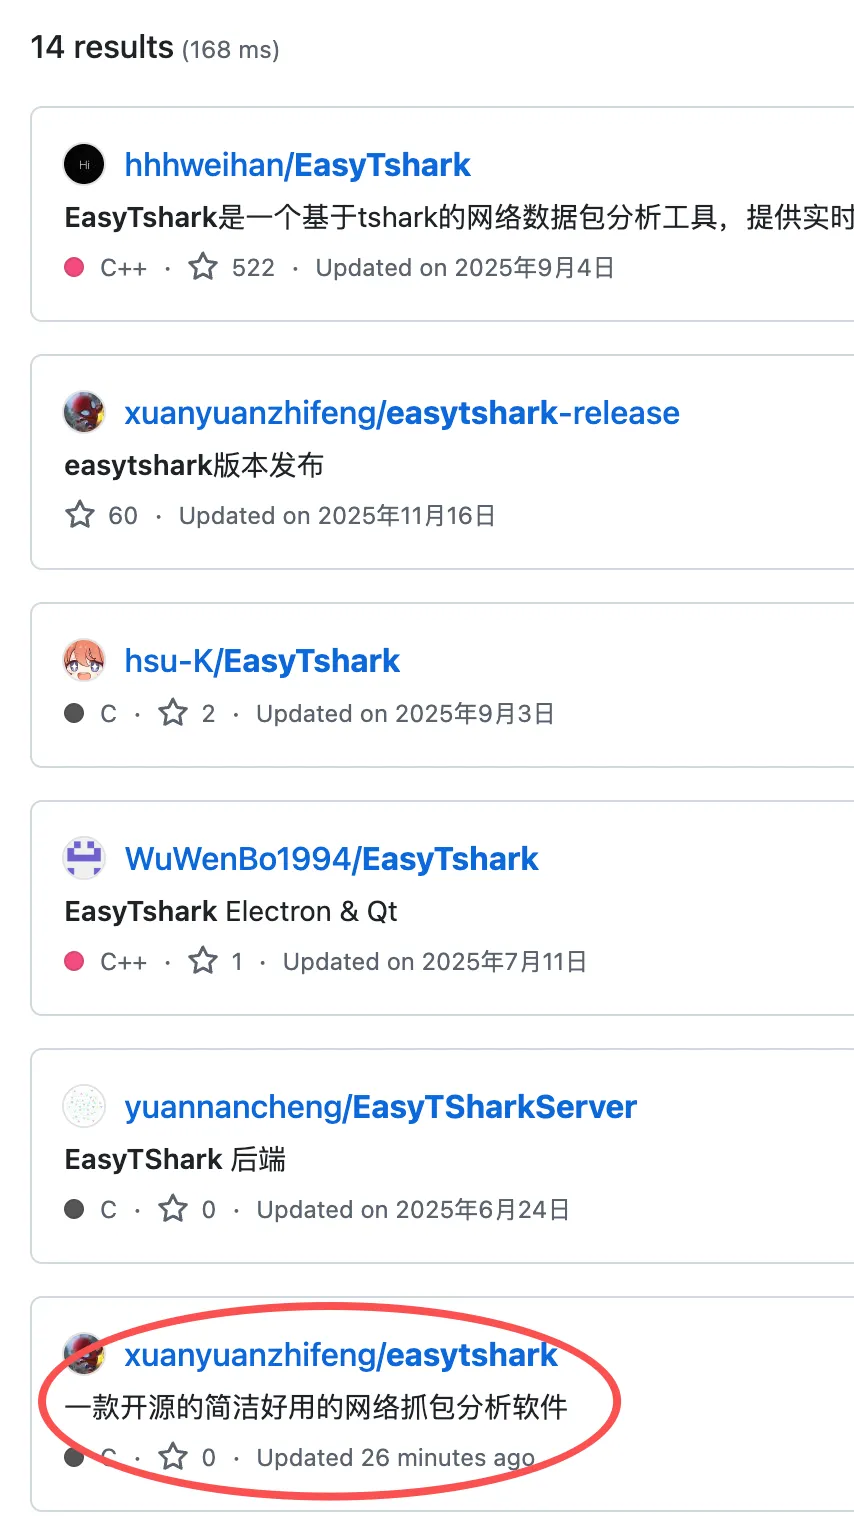Click the gray C language dot on hsu-K result
854x1532 pixels.
74,713
